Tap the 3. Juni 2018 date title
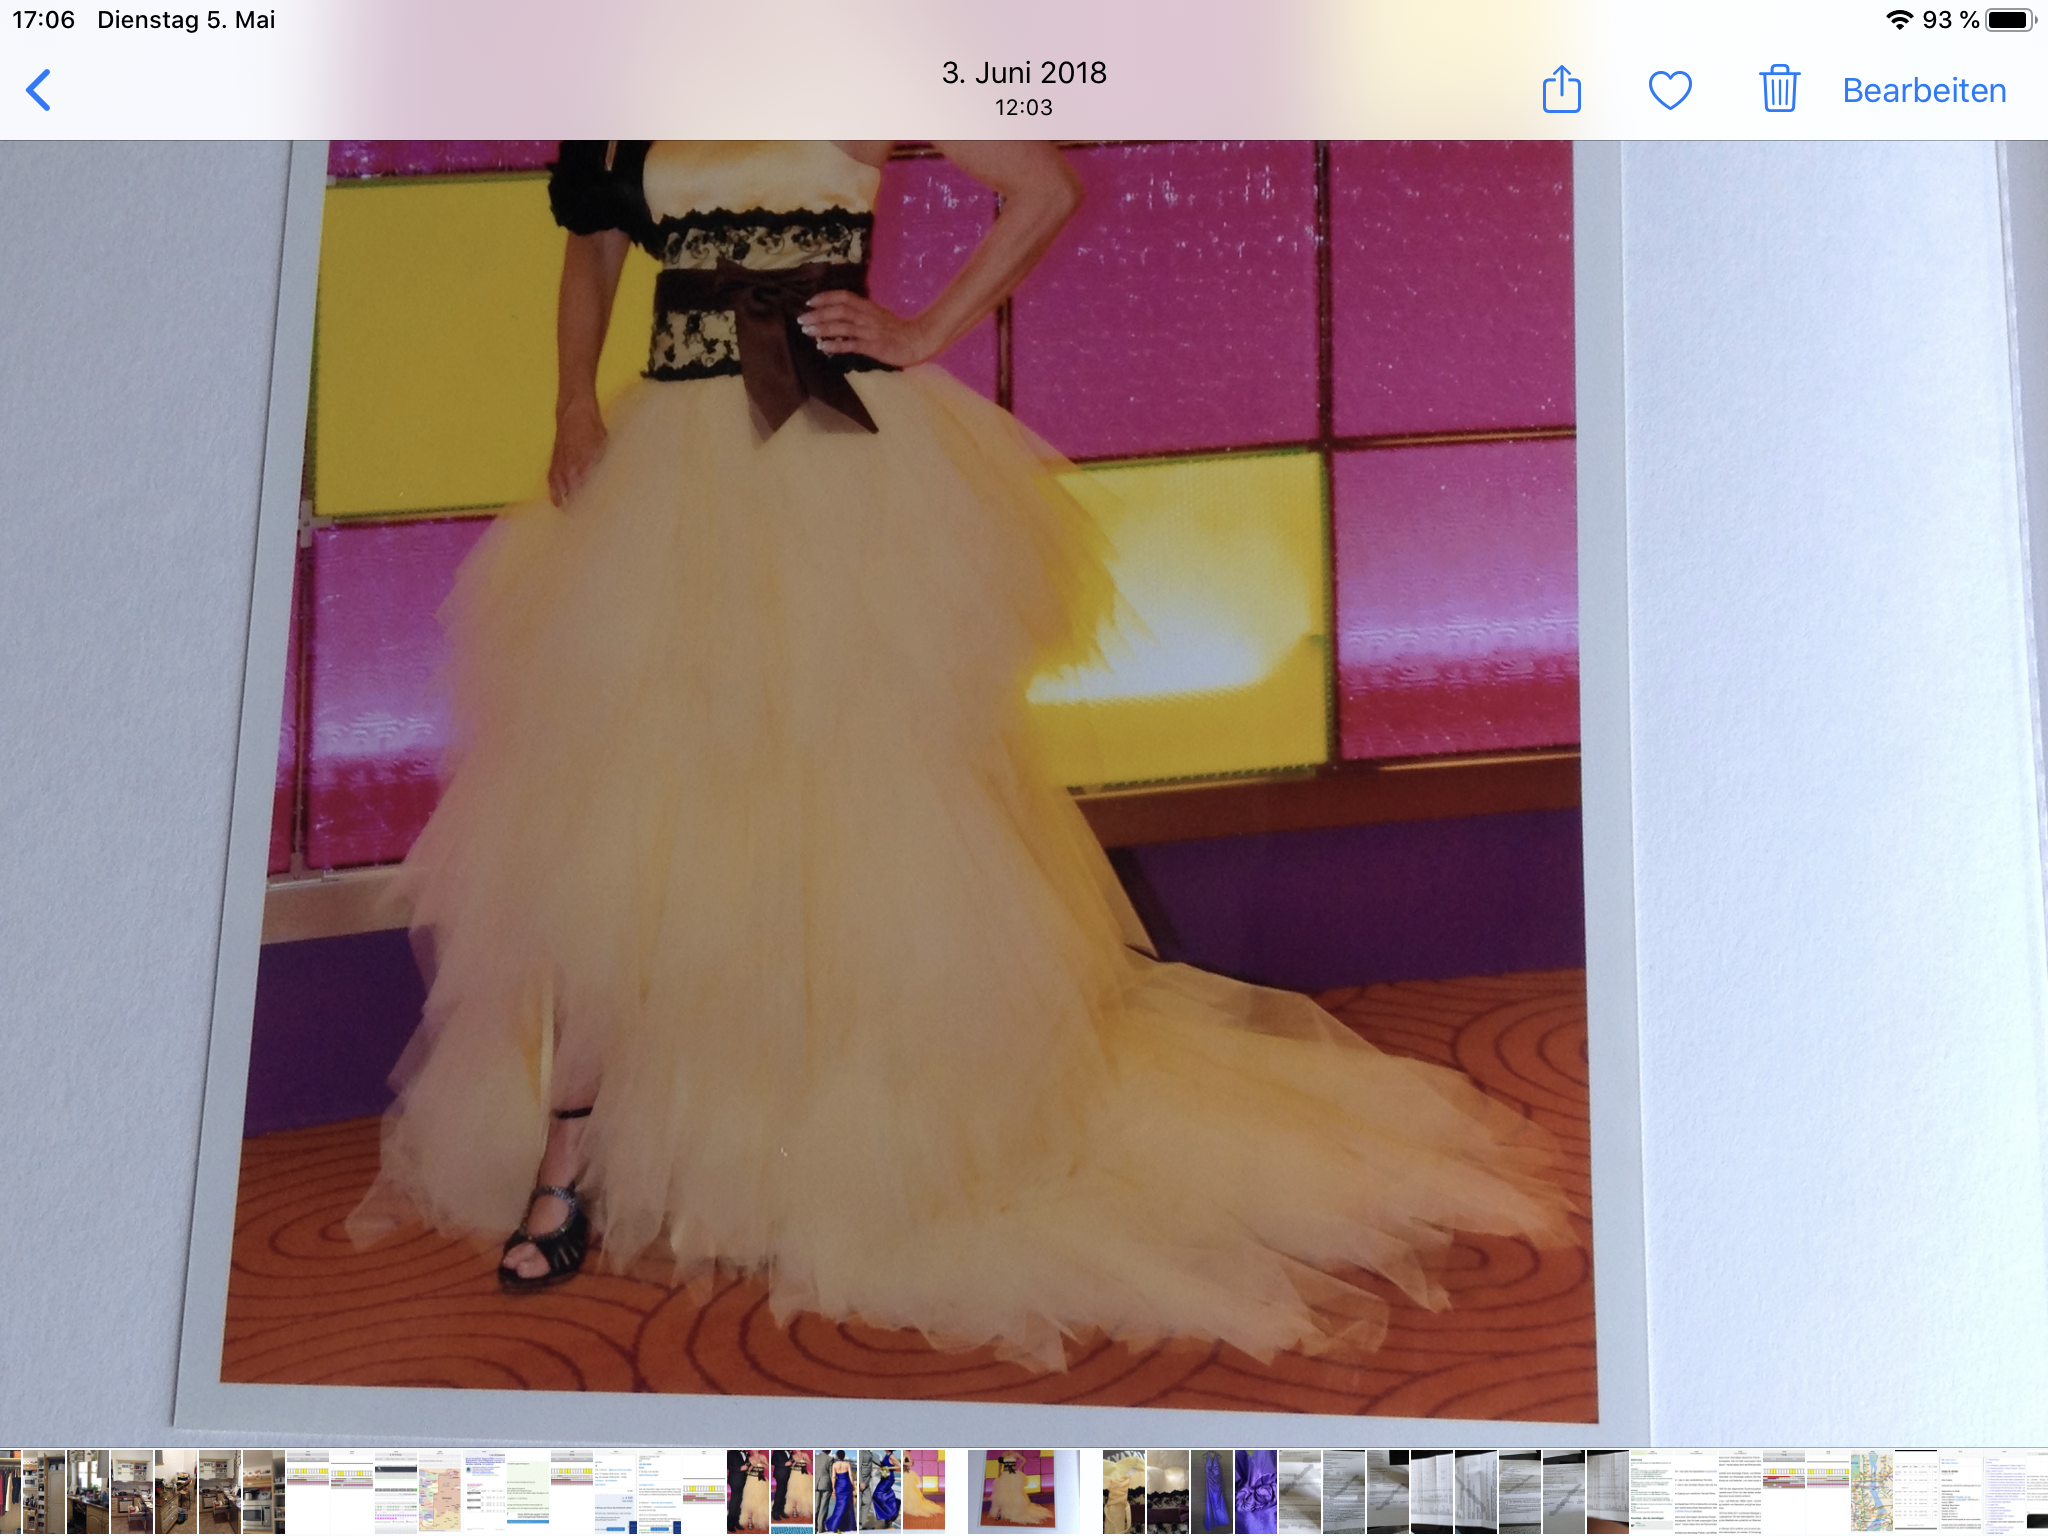 click(x=1024, y=73)
